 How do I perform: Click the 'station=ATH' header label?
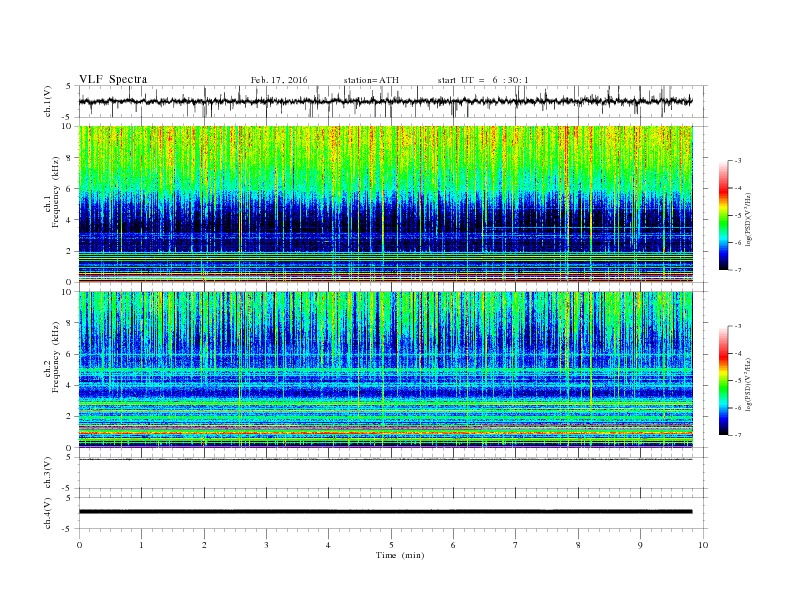click(371, 80)
